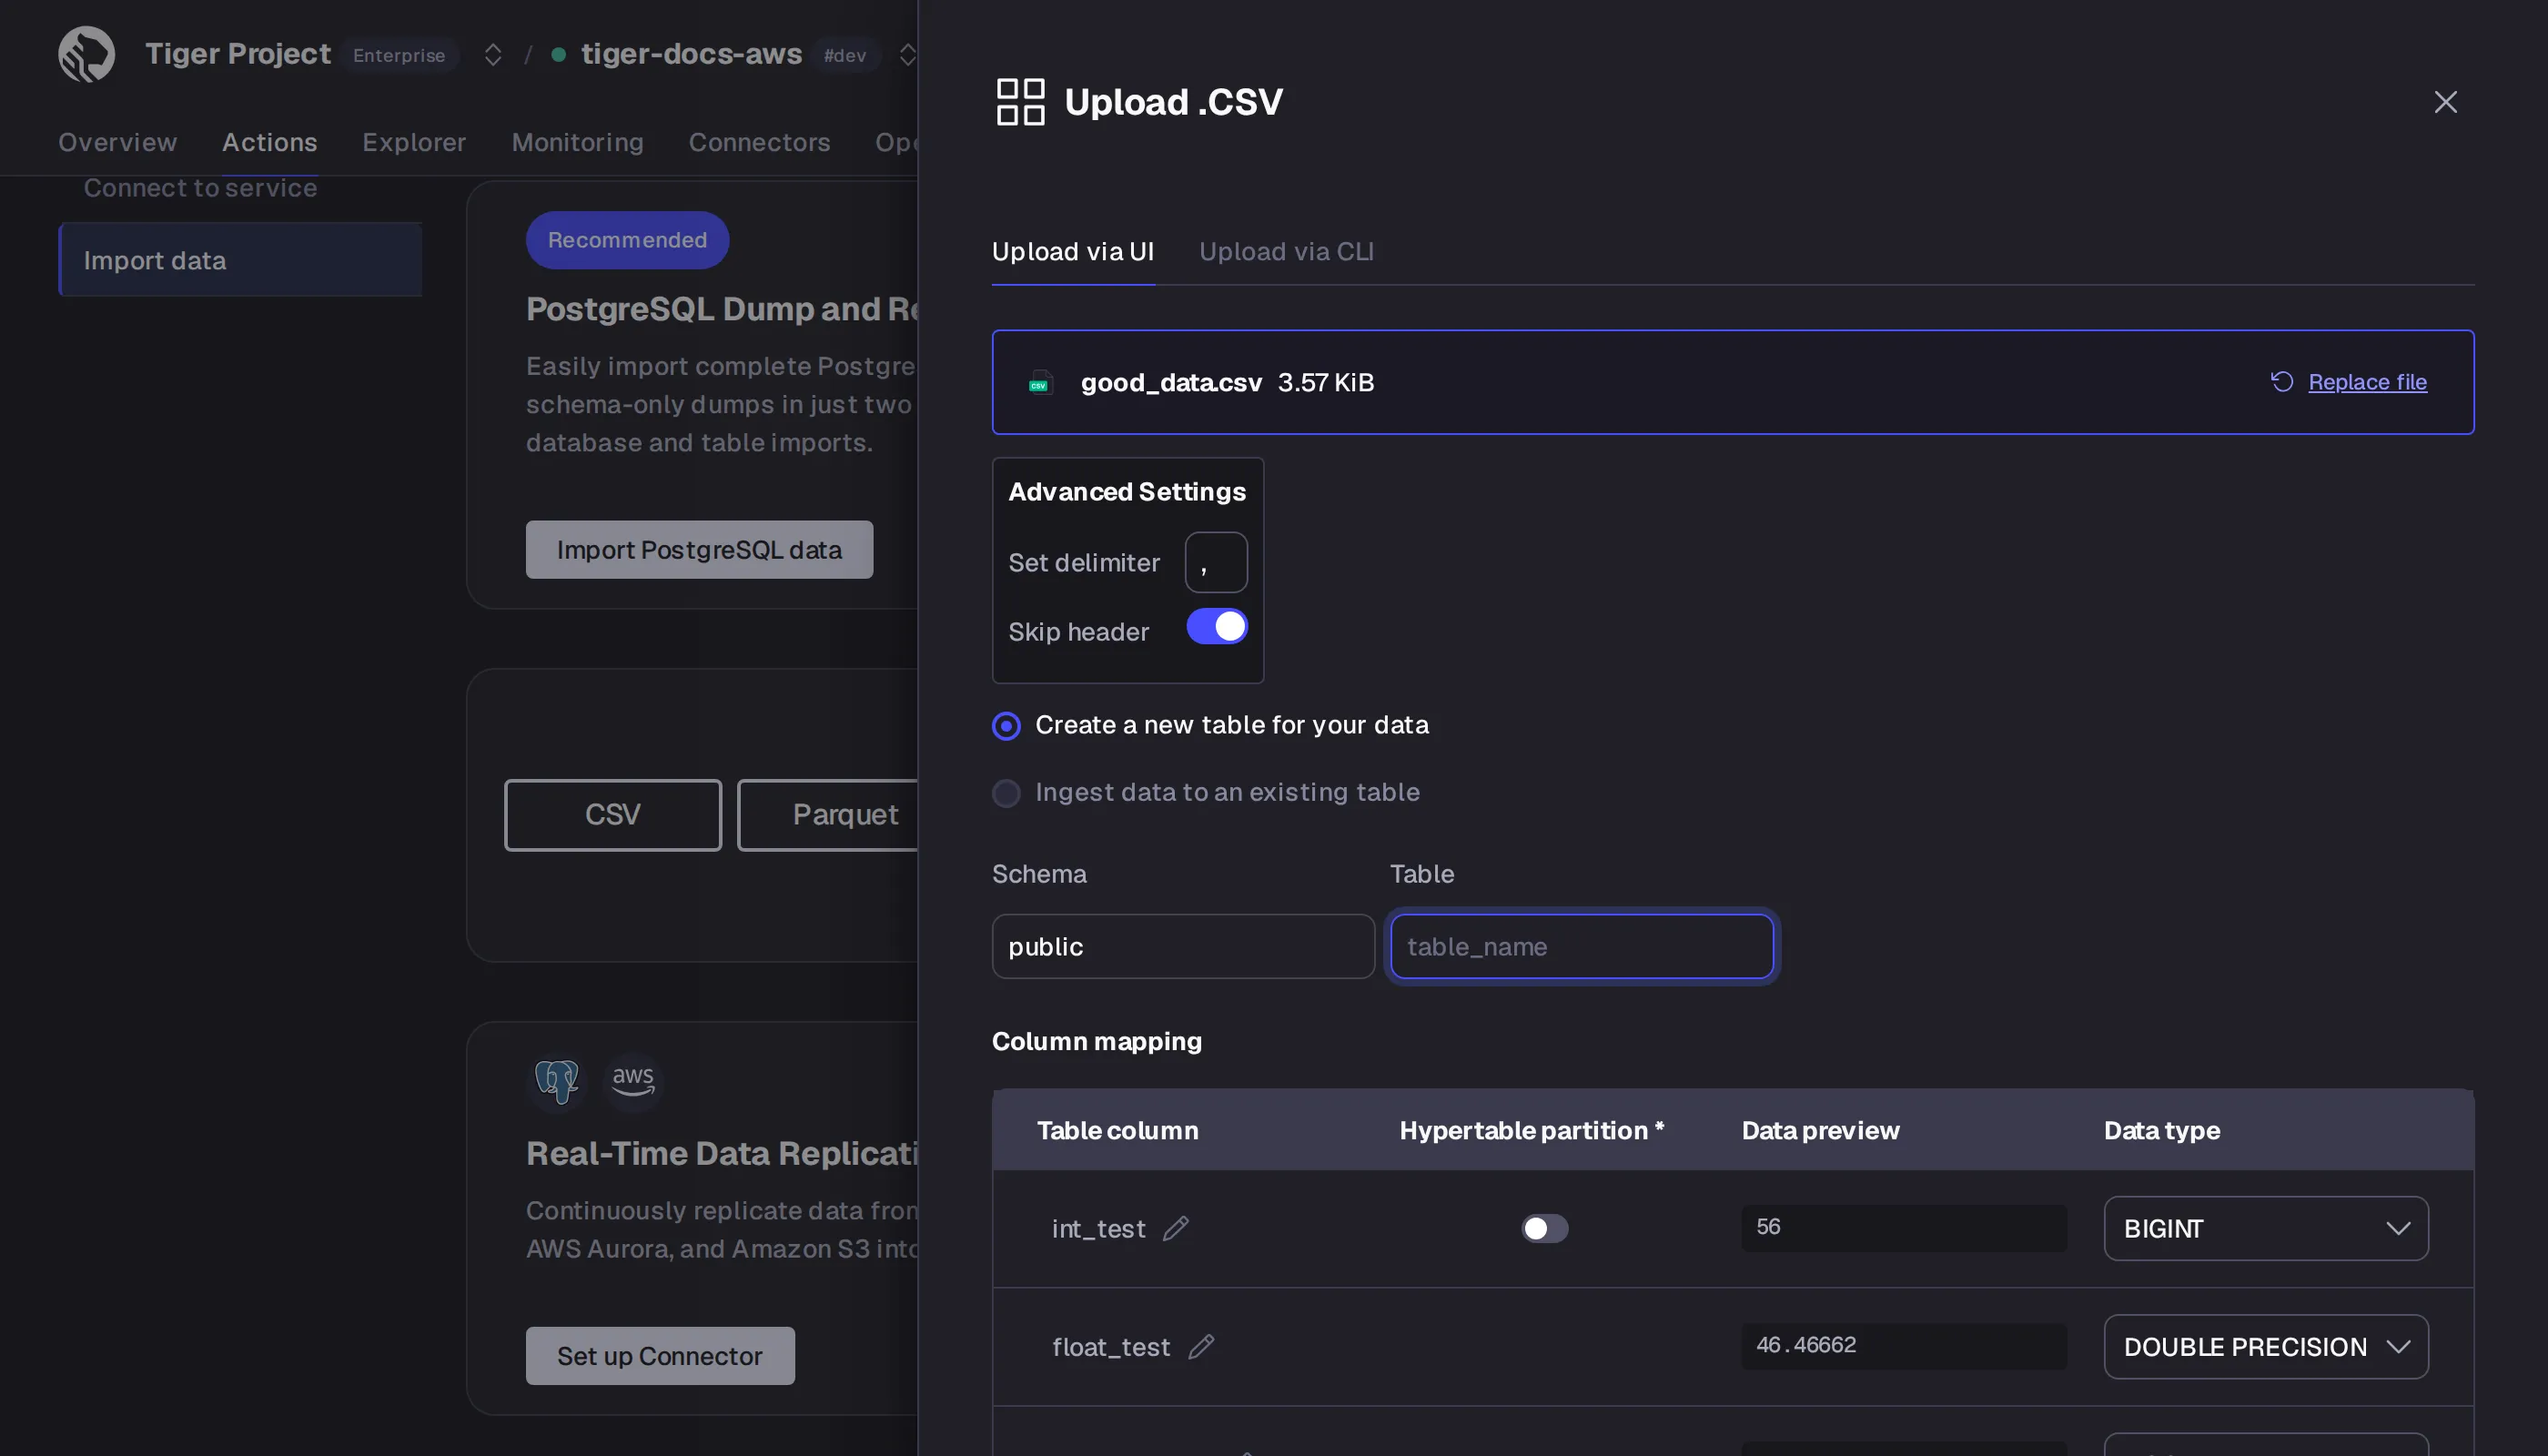Image resolution: width=2548 pixels, height=1456 pixels.
Task: Click the Replace file refresh icon
Action: tap(2281, 382)
